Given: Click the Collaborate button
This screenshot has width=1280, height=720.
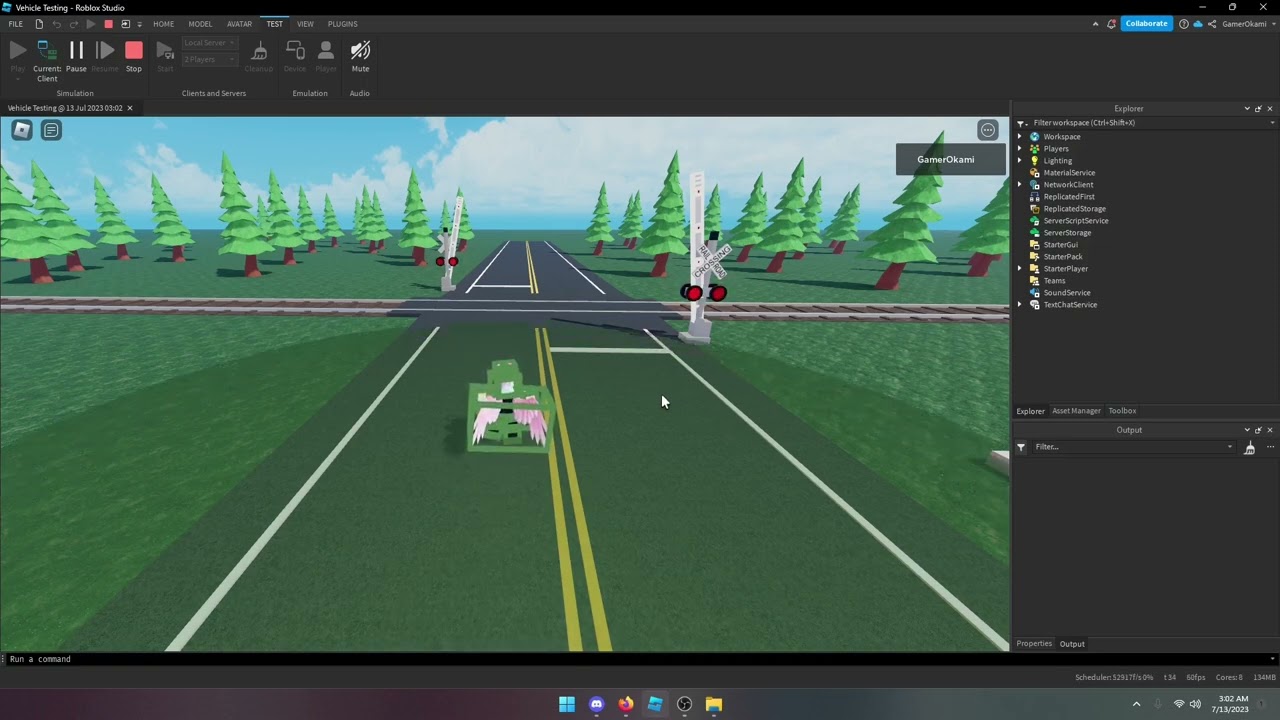Looking at the screenshot, I should click(1146, 24).
